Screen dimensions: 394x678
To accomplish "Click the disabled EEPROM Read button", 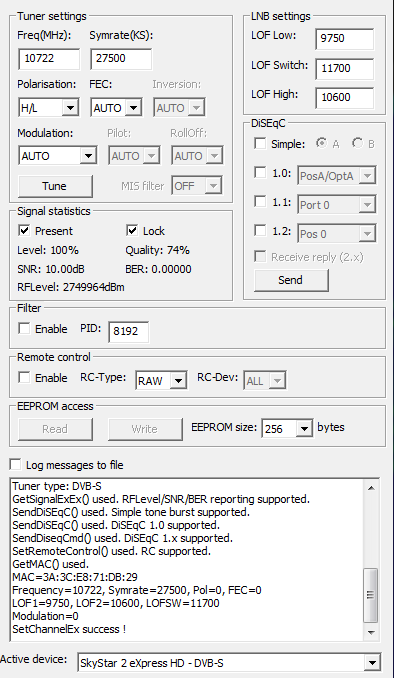I will [55, 429].
